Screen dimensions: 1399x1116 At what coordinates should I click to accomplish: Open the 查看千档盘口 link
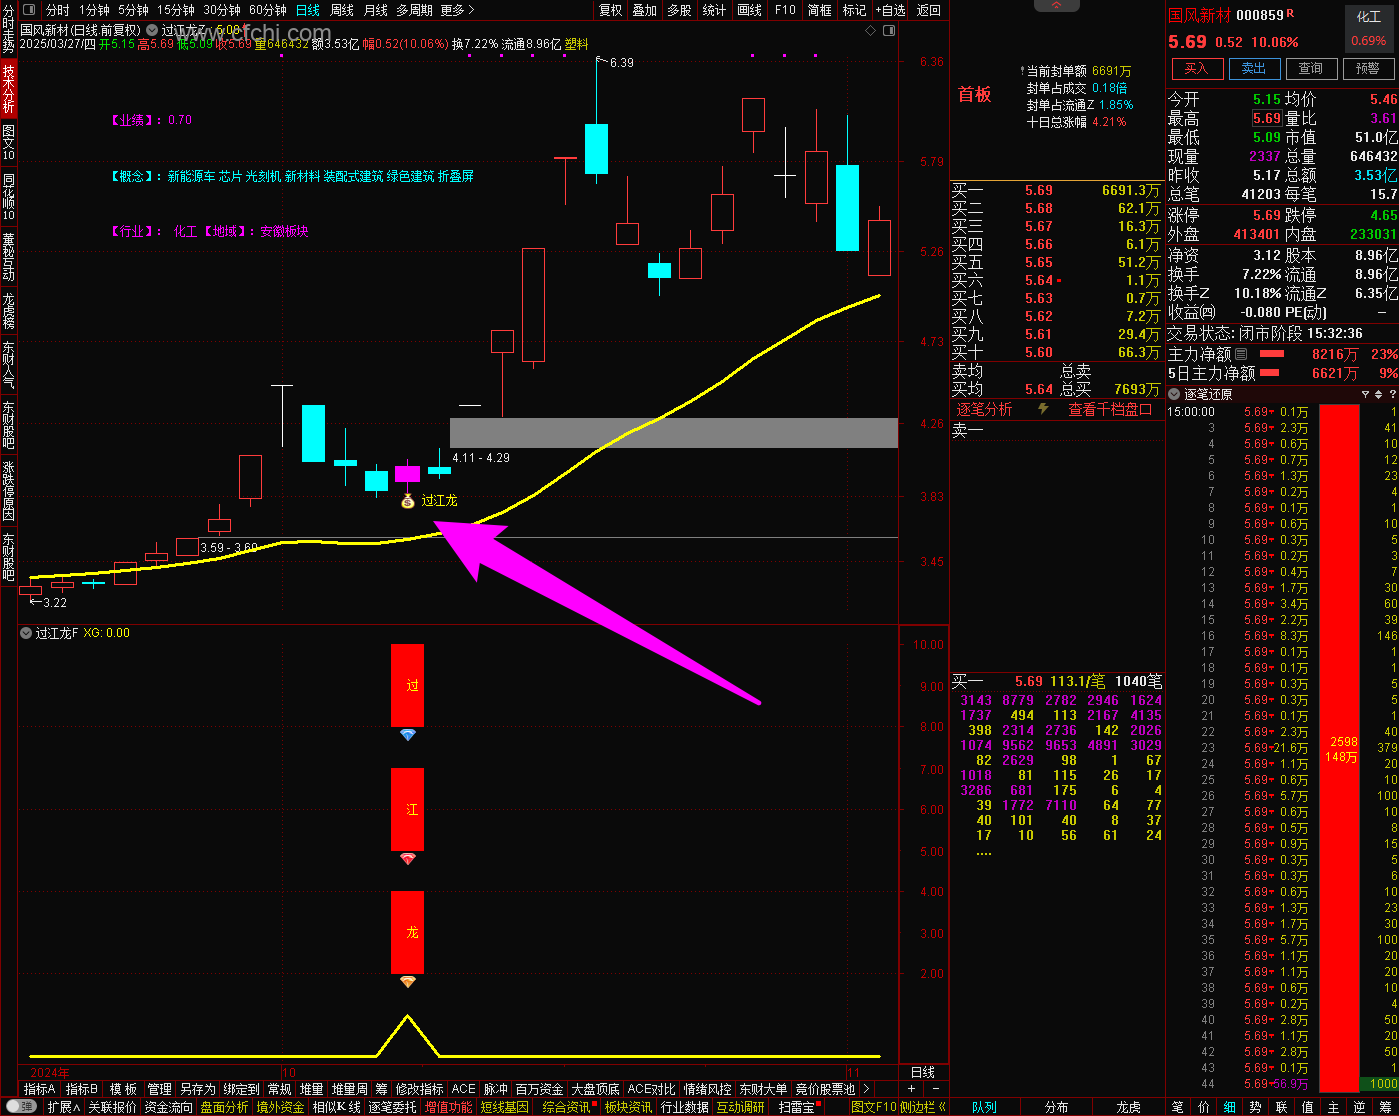[x=1110, y=409]
